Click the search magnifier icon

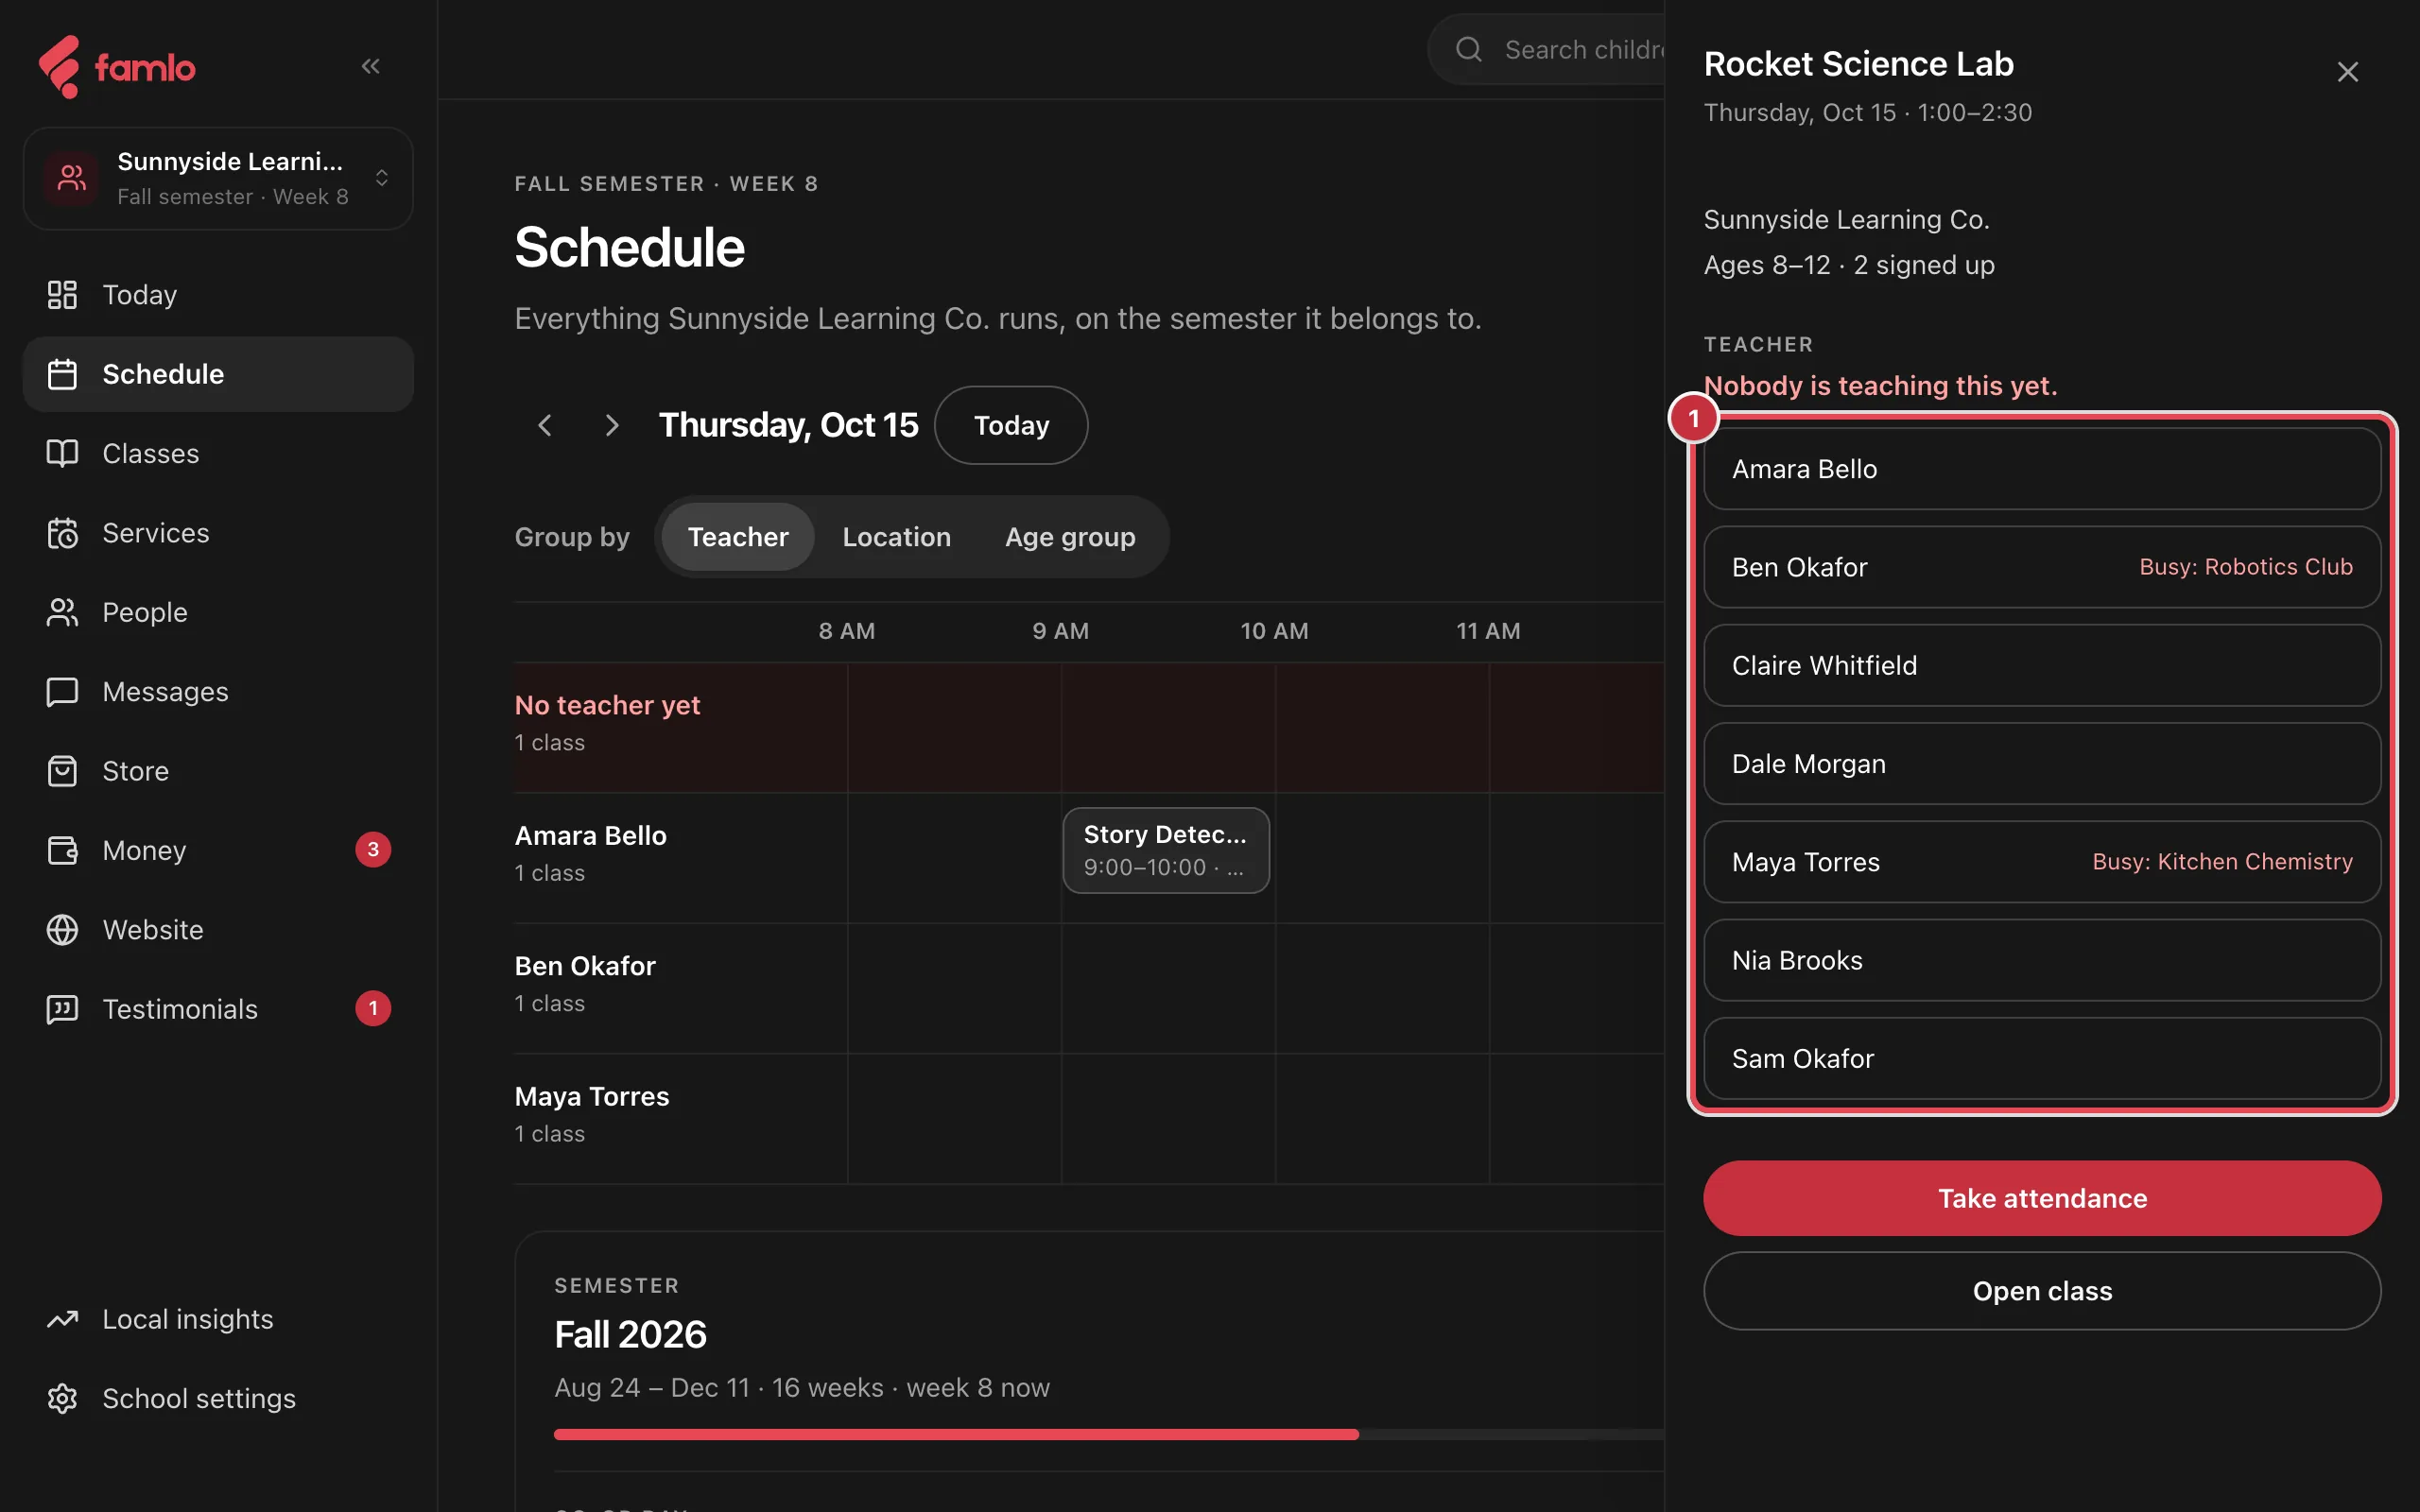click(x=1468, y=49)
